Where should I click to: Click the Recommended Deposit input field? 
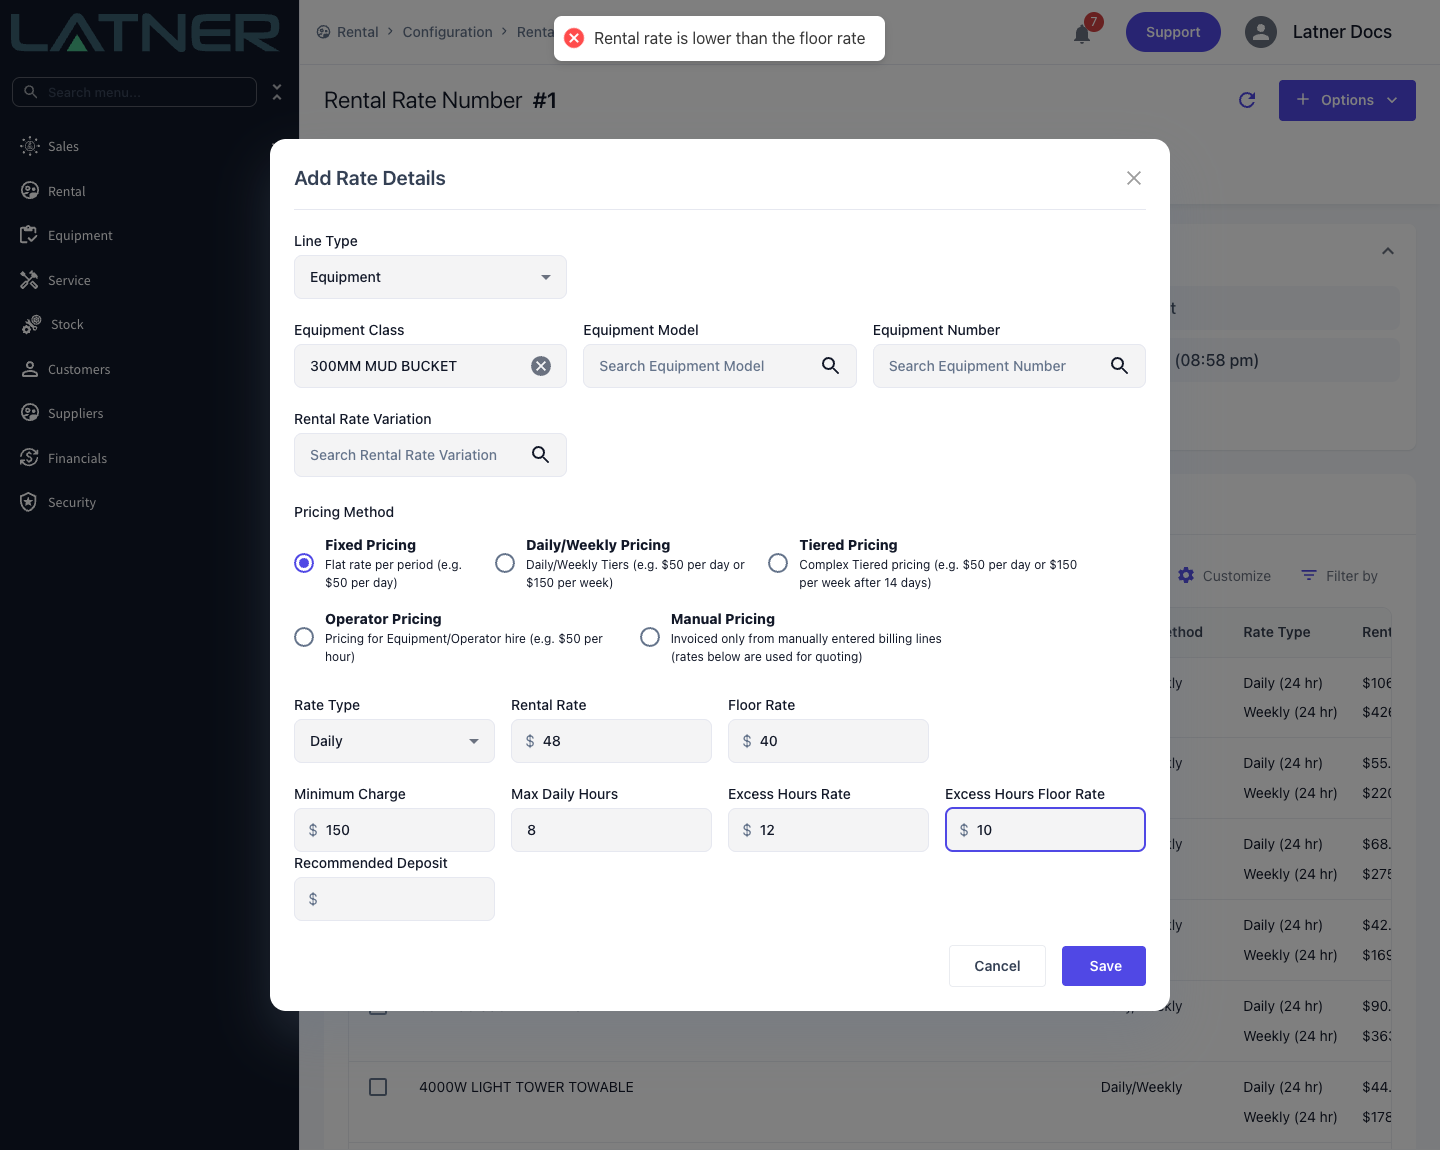pos(394,899)
